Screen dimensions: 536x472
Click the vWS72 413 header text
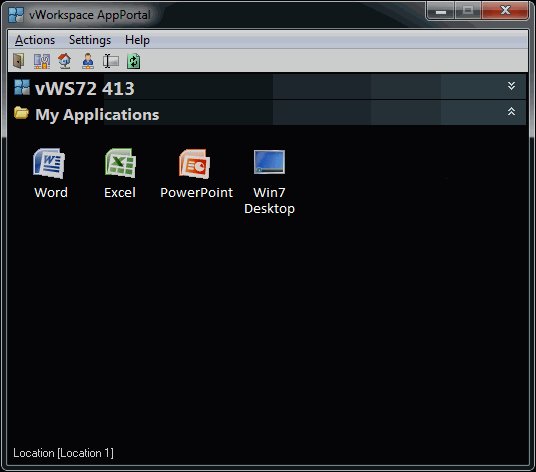[x=85, y=88]
